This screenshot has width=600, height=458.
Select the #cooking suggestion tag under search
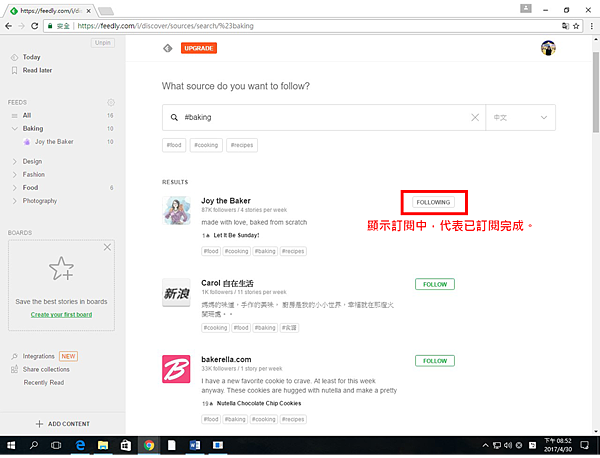coord(206,145)
